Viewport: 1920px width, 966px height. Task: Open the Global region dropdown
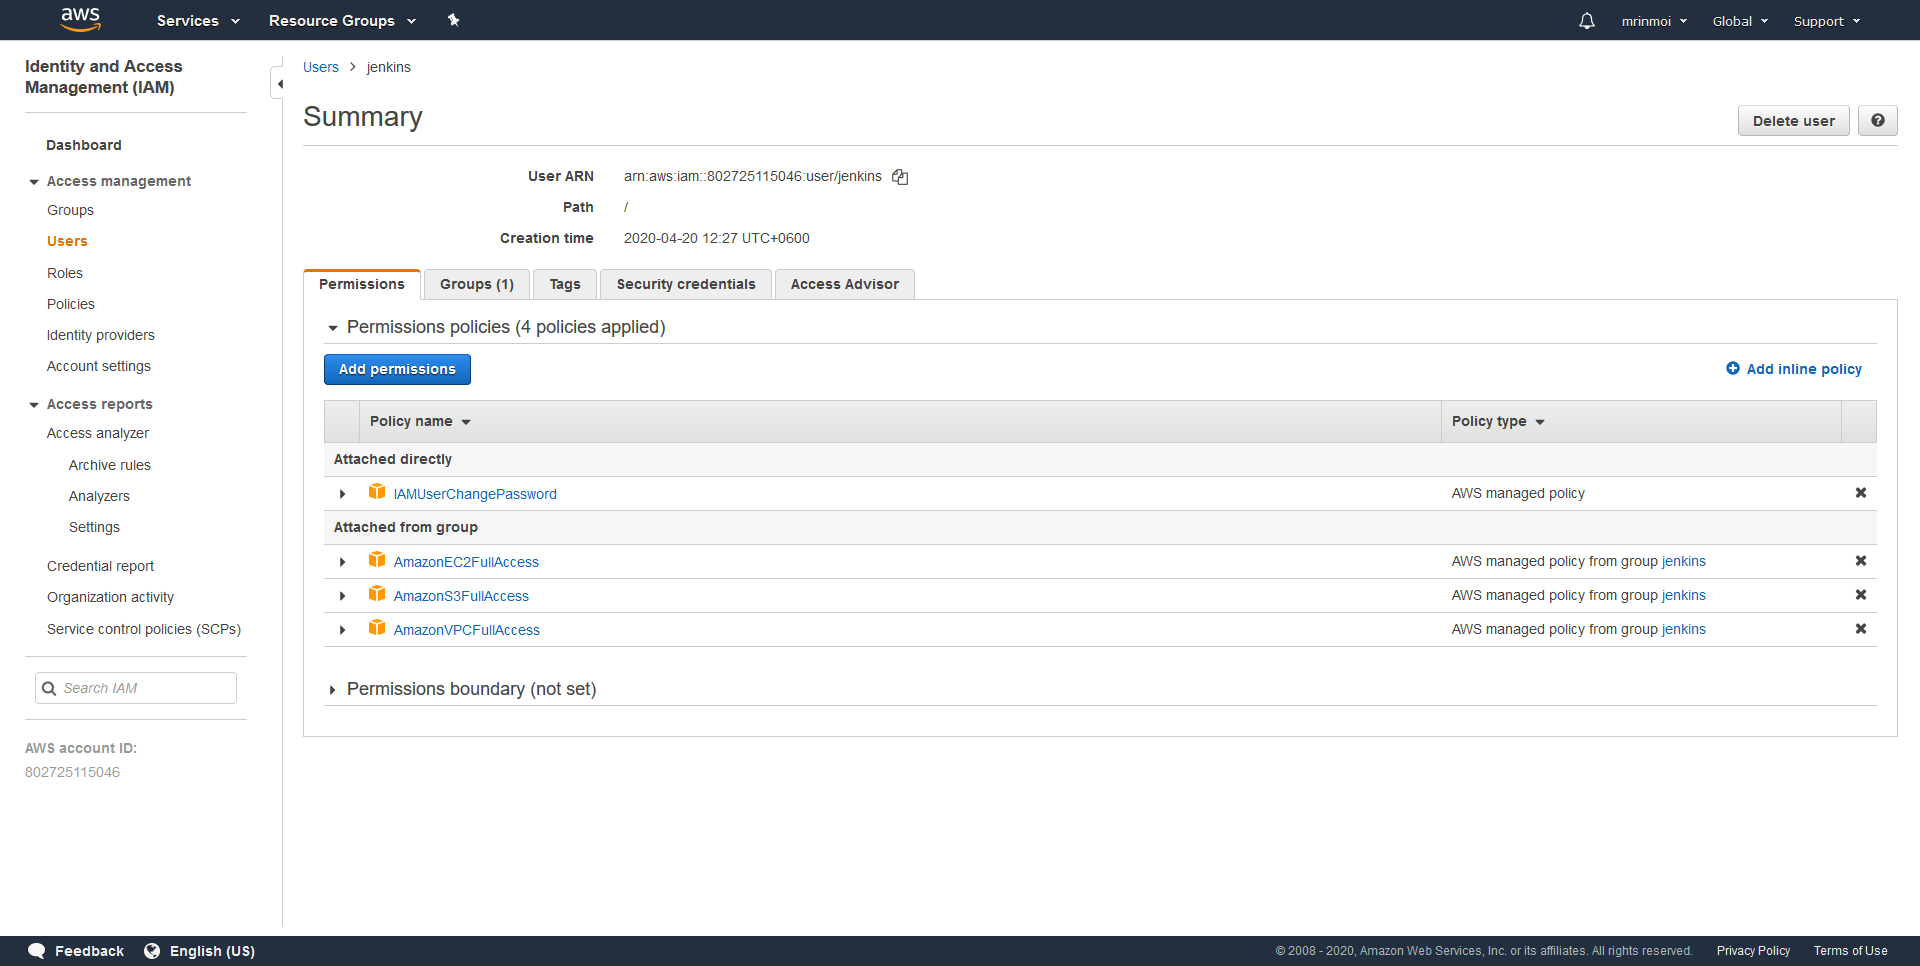1740,21
